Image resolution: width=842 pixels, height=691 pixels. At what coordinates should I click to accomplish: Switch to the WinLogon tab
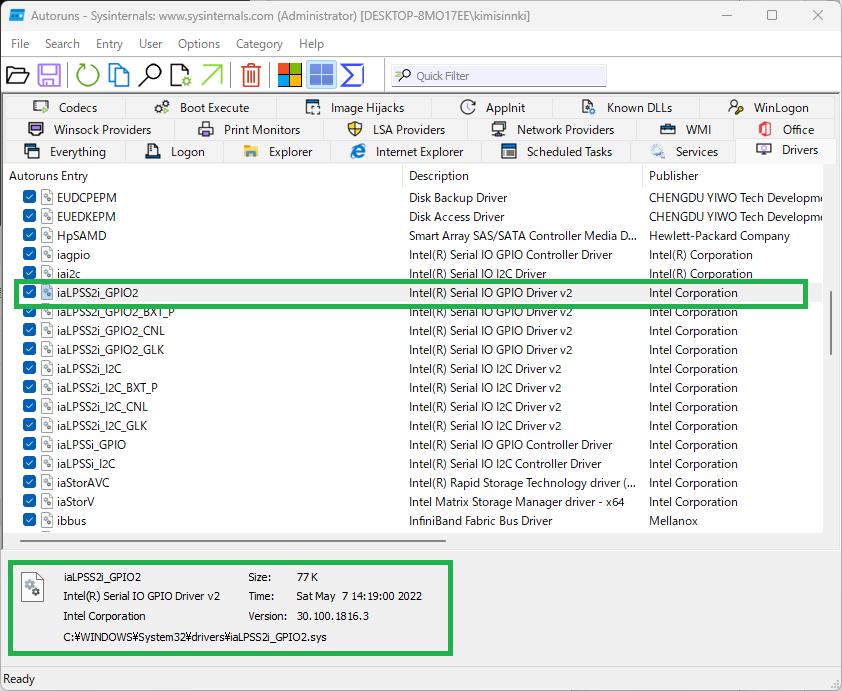[x=768, y=107]
